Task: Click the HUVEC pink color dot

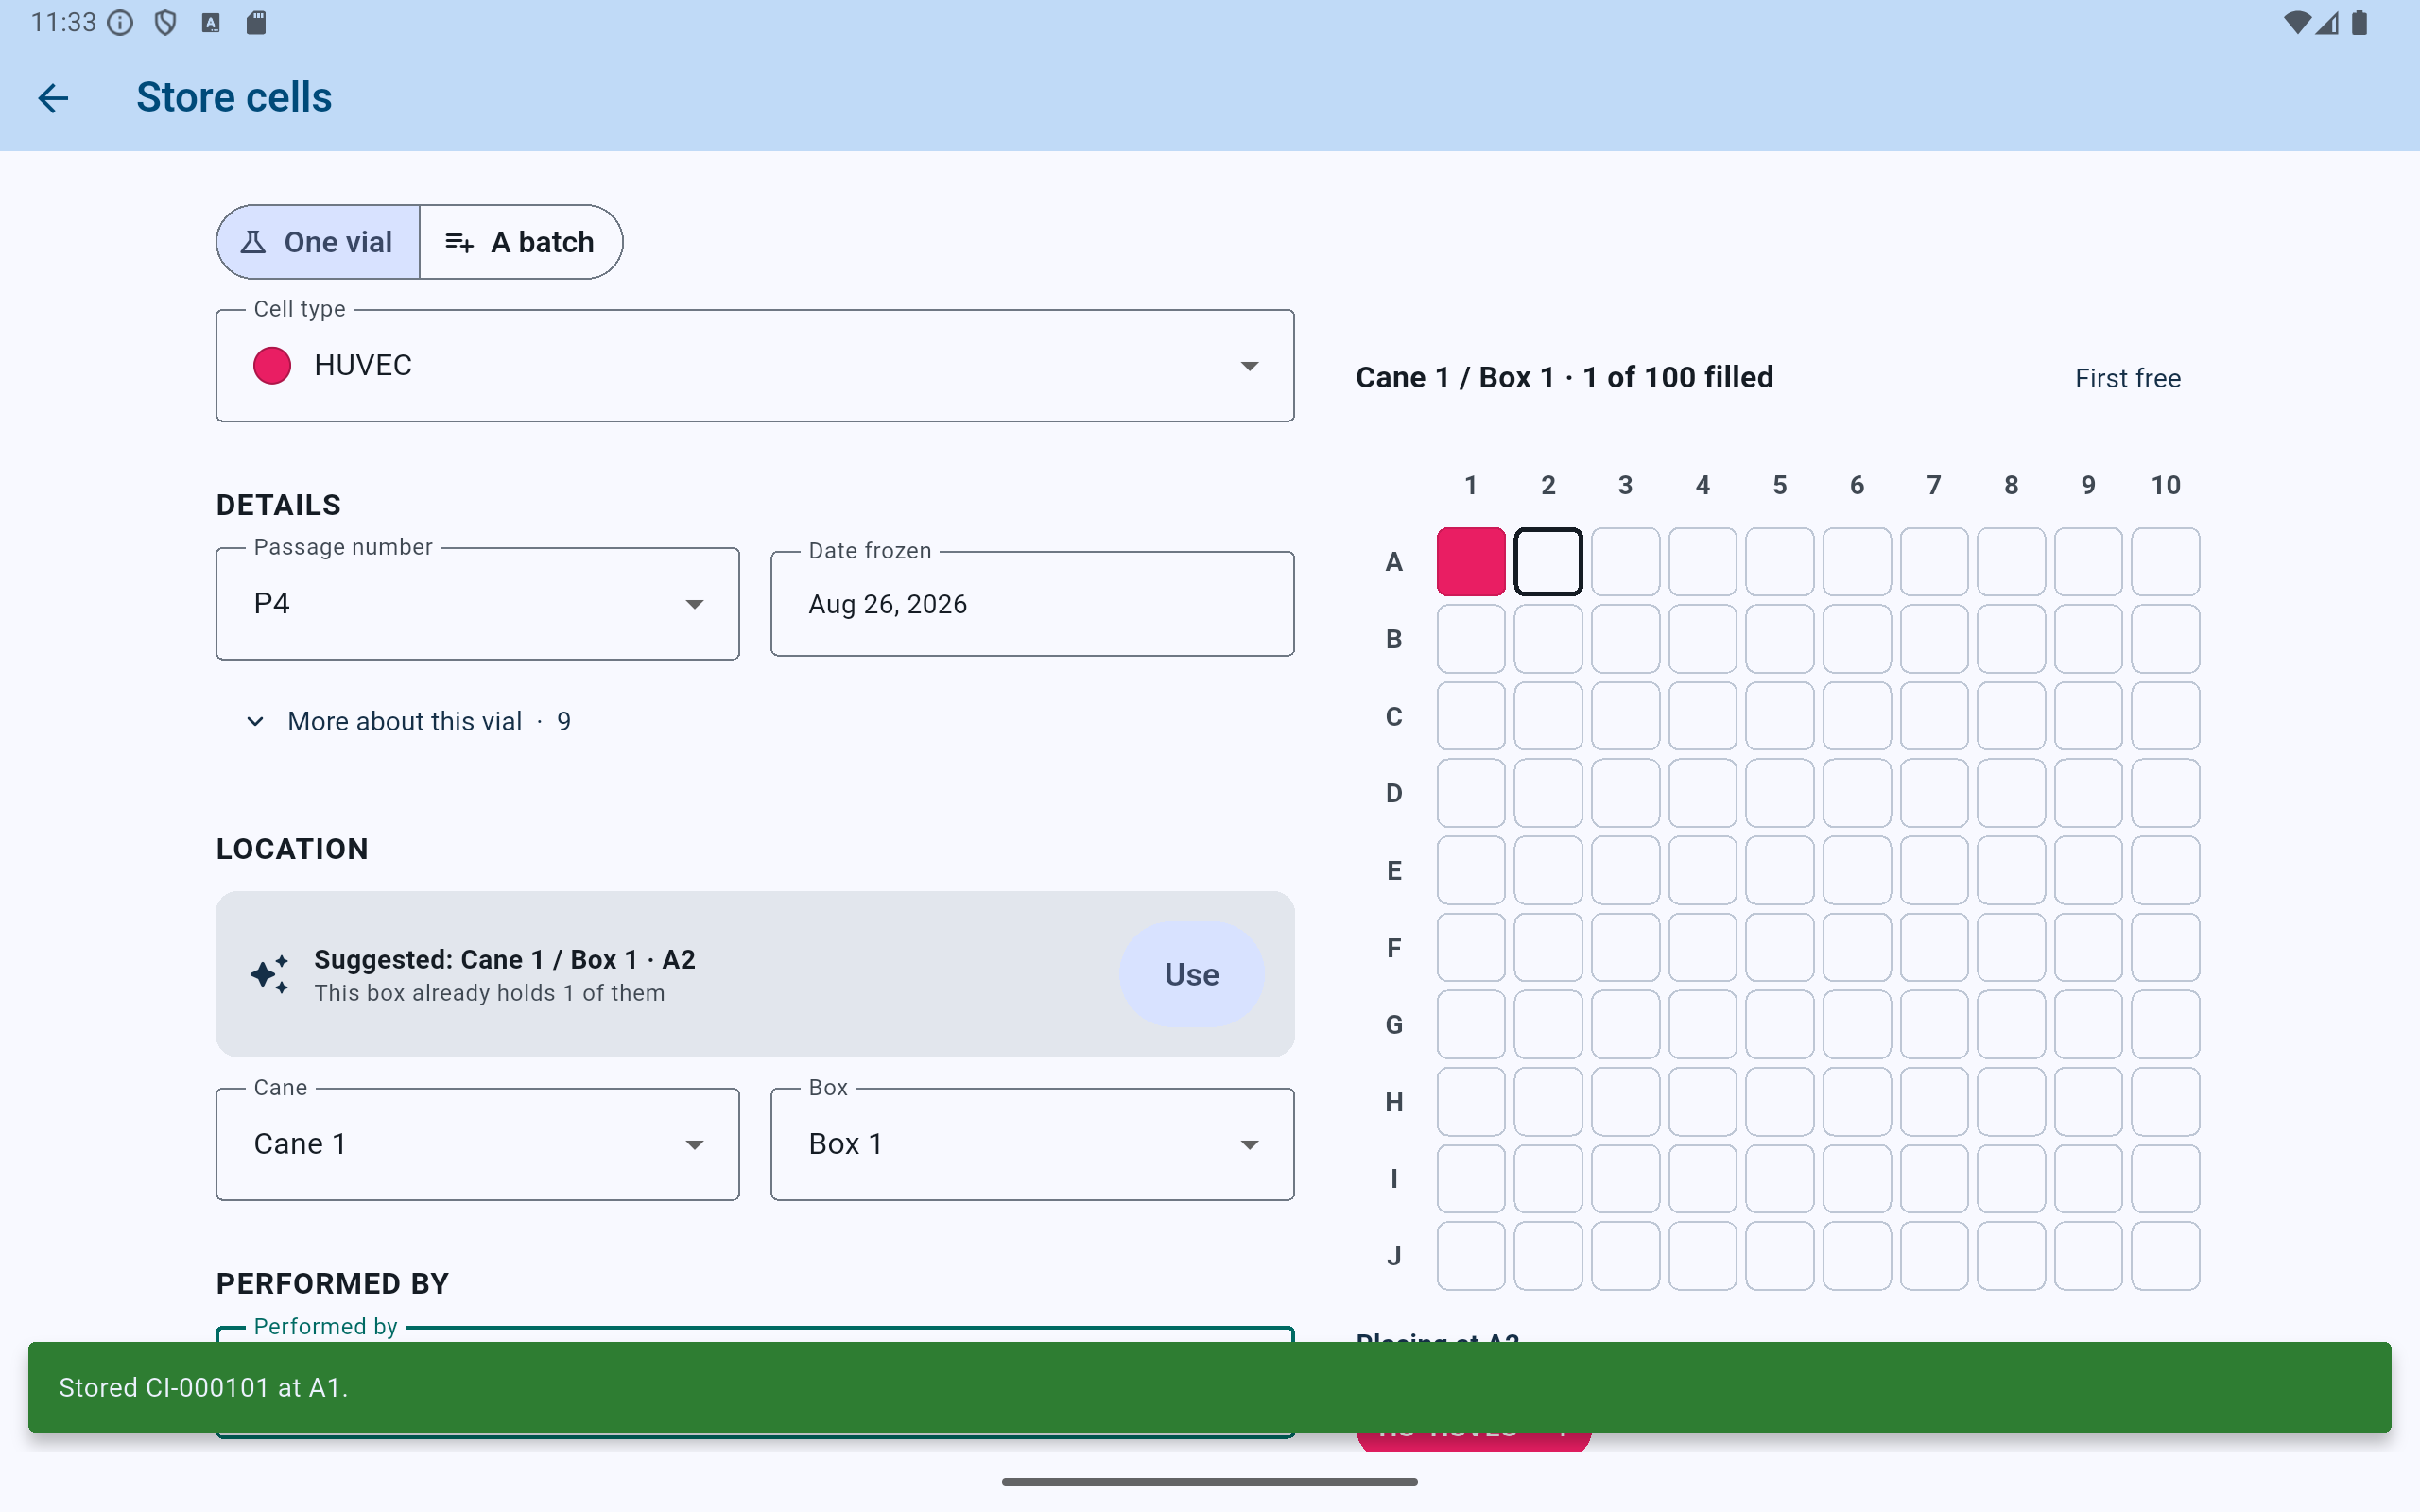Action: pyautogui.click(x=272, y=365)
